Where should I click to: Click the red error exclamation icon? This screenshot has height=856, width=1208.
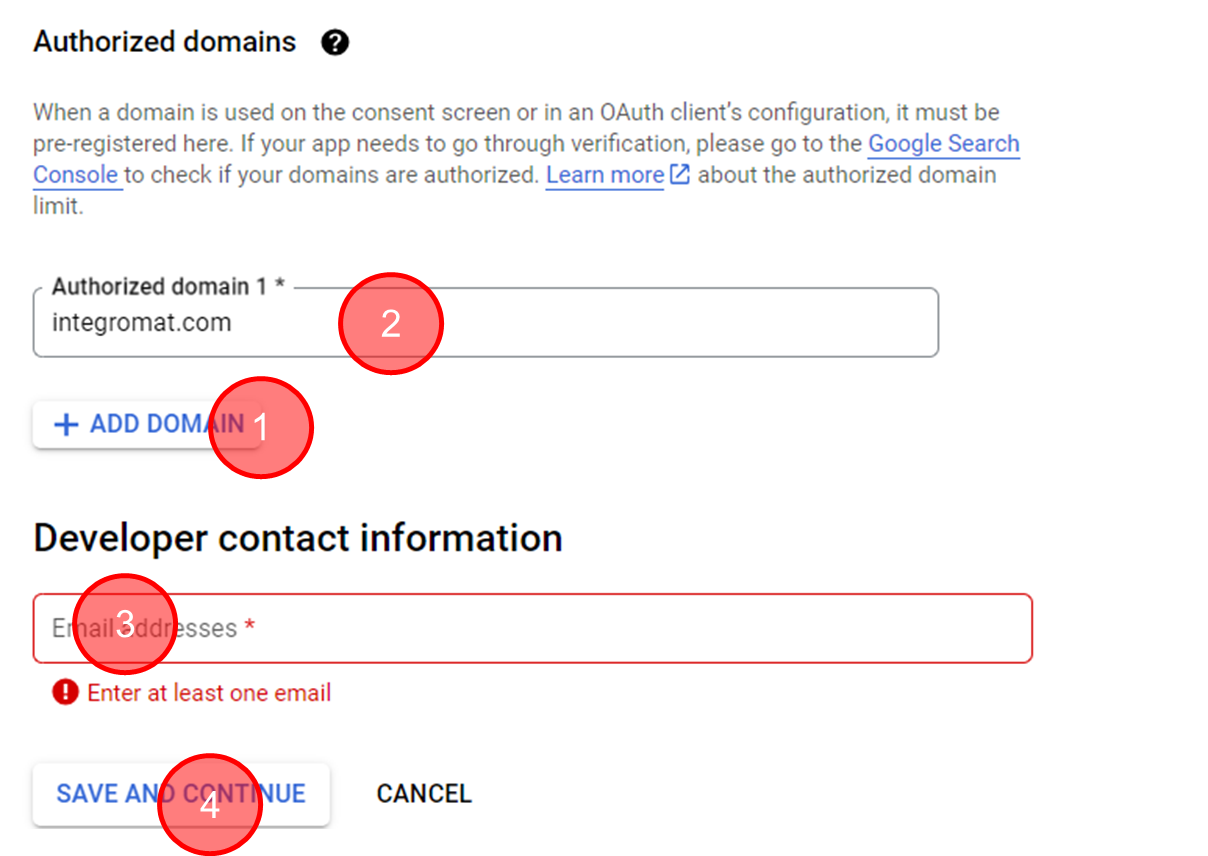[x=65, y=692]
